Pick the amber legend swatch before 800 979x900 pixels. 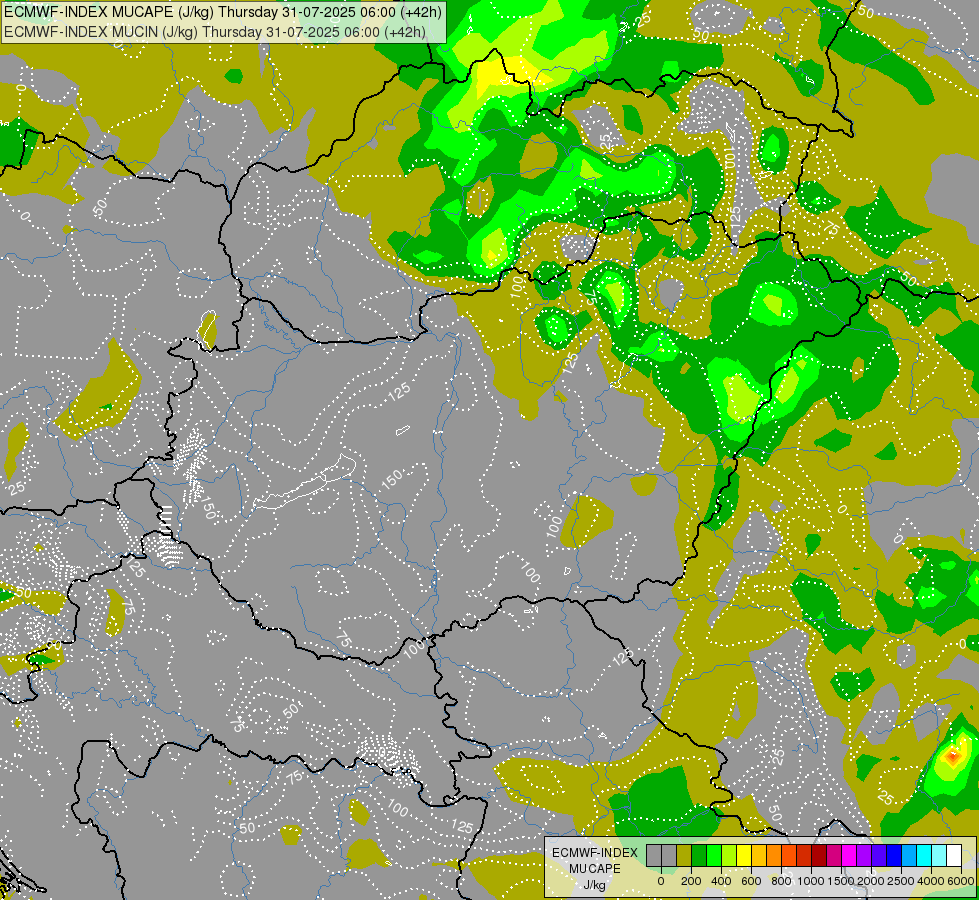[x=759, y=855]
